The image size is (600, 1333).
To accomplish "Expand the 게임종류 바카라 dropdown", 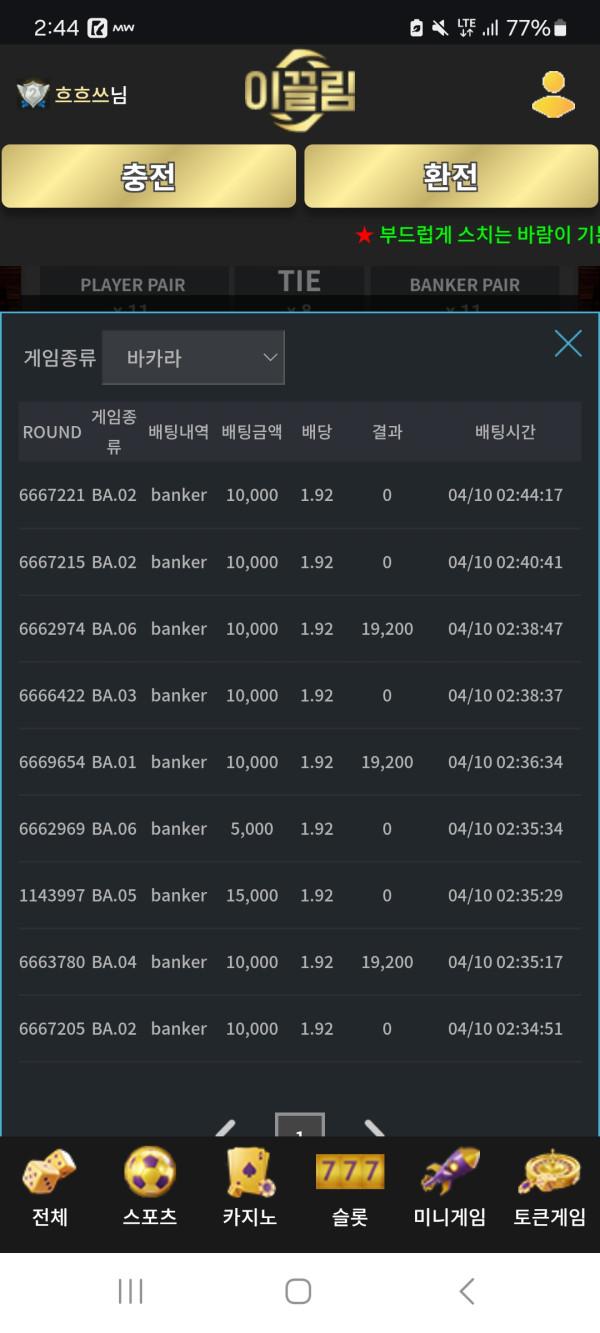I will 193,358.
